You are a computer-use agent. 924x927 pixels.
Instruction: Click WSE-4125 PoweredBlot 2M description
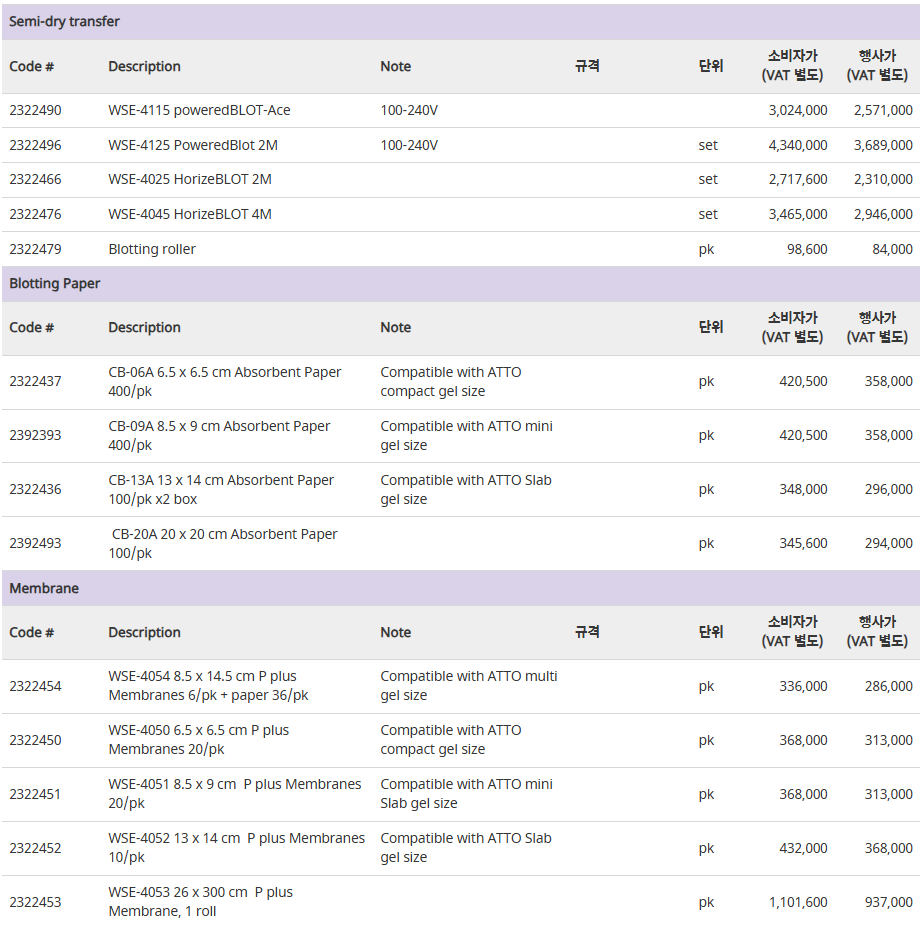[193, 145]
